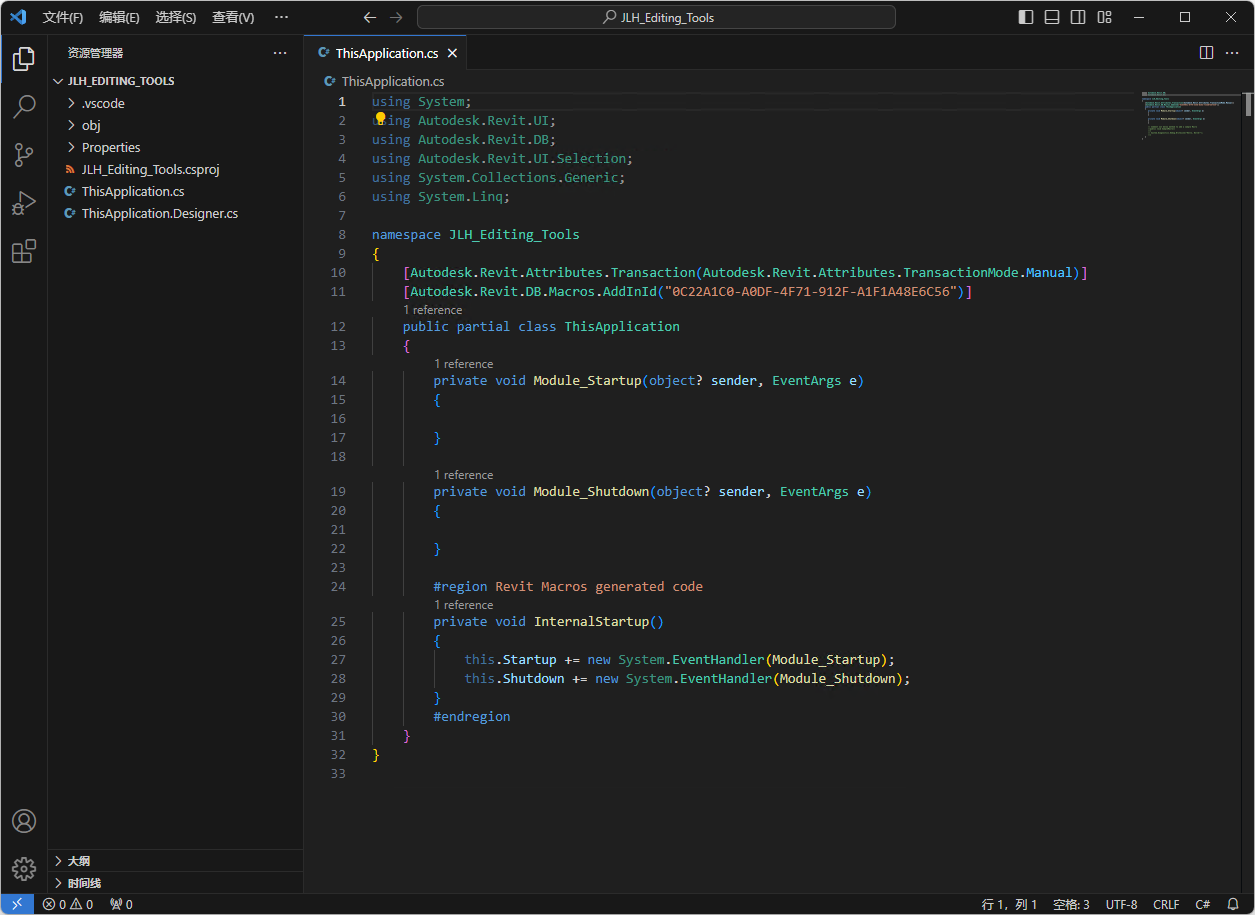Open the 选择(S) menu
Screen dimensions: 1255x915
tap(176, 17)
